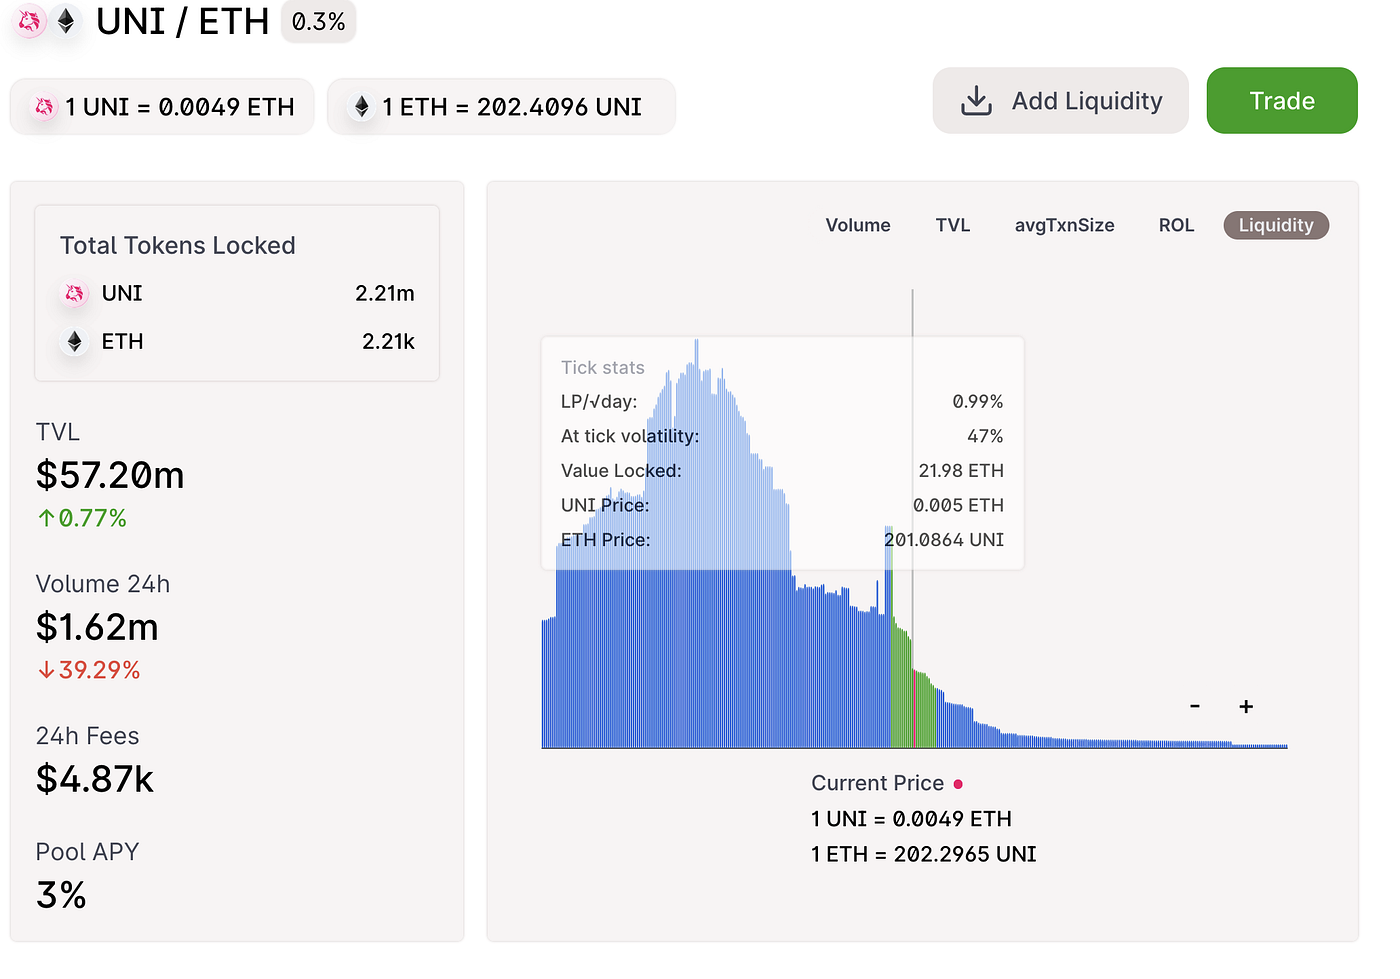Click the 0.3% fee tier badge

(x=318, y=21)
